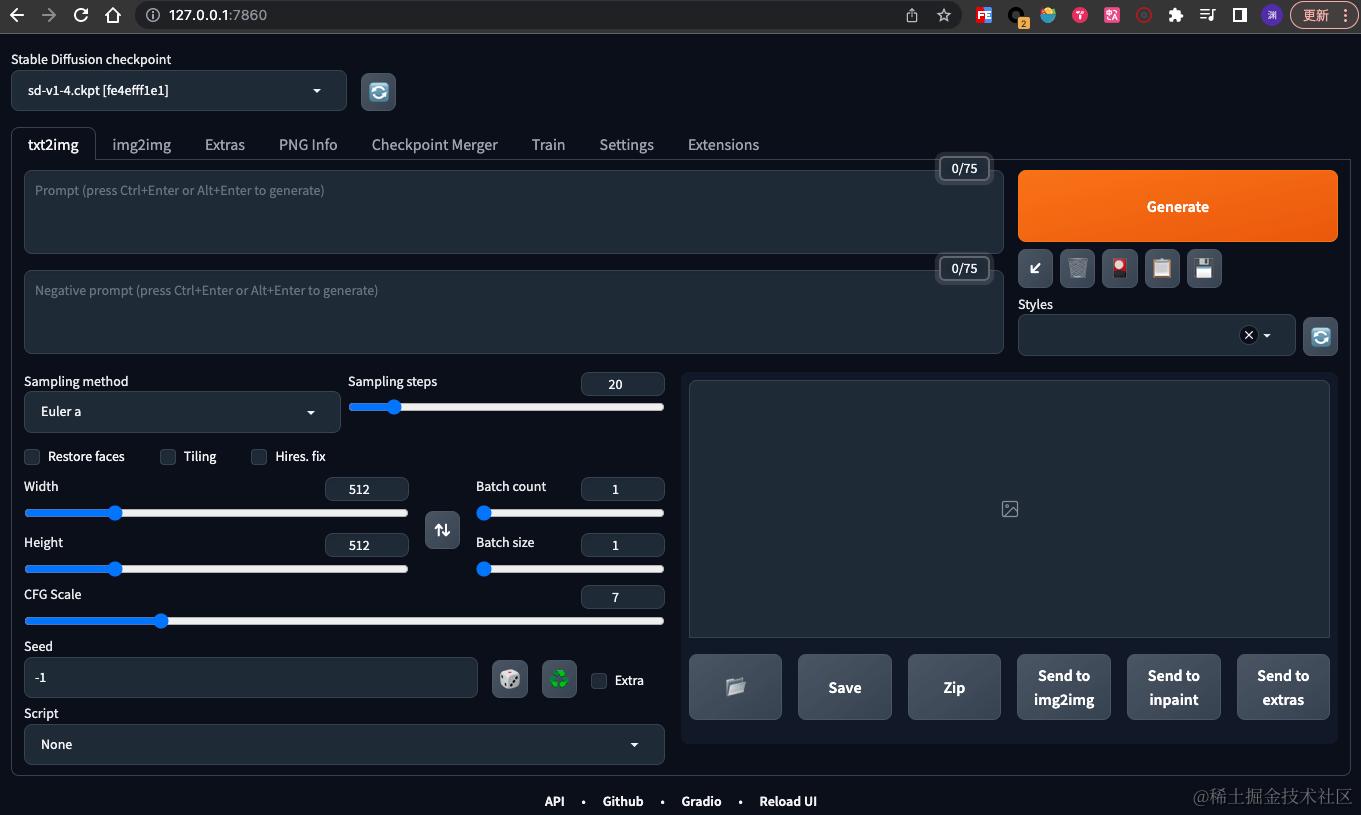Image resolution: width=1361 pixels, height=815 pixels.
Task: Enable the Hires. fix checkbox
Action: point(259,456)
